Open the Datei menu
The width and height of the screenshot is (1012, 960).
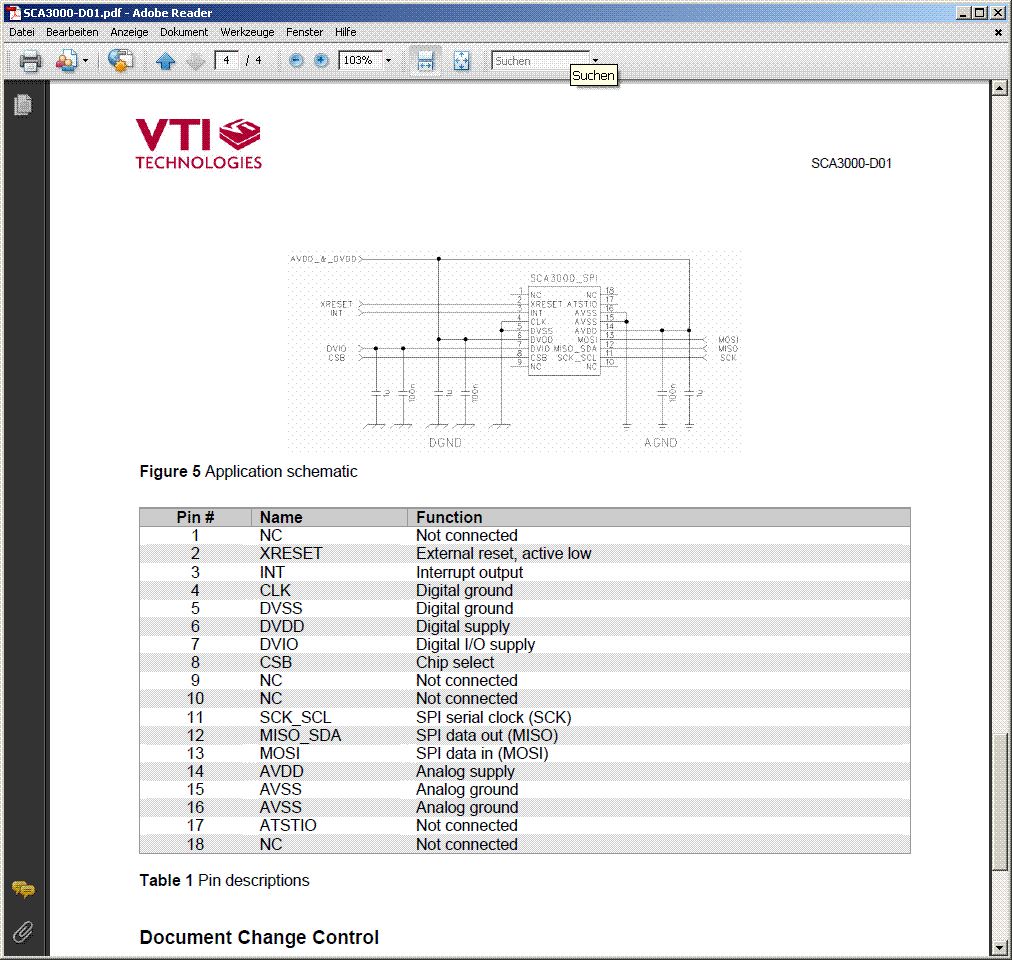[x=21, y=32]
